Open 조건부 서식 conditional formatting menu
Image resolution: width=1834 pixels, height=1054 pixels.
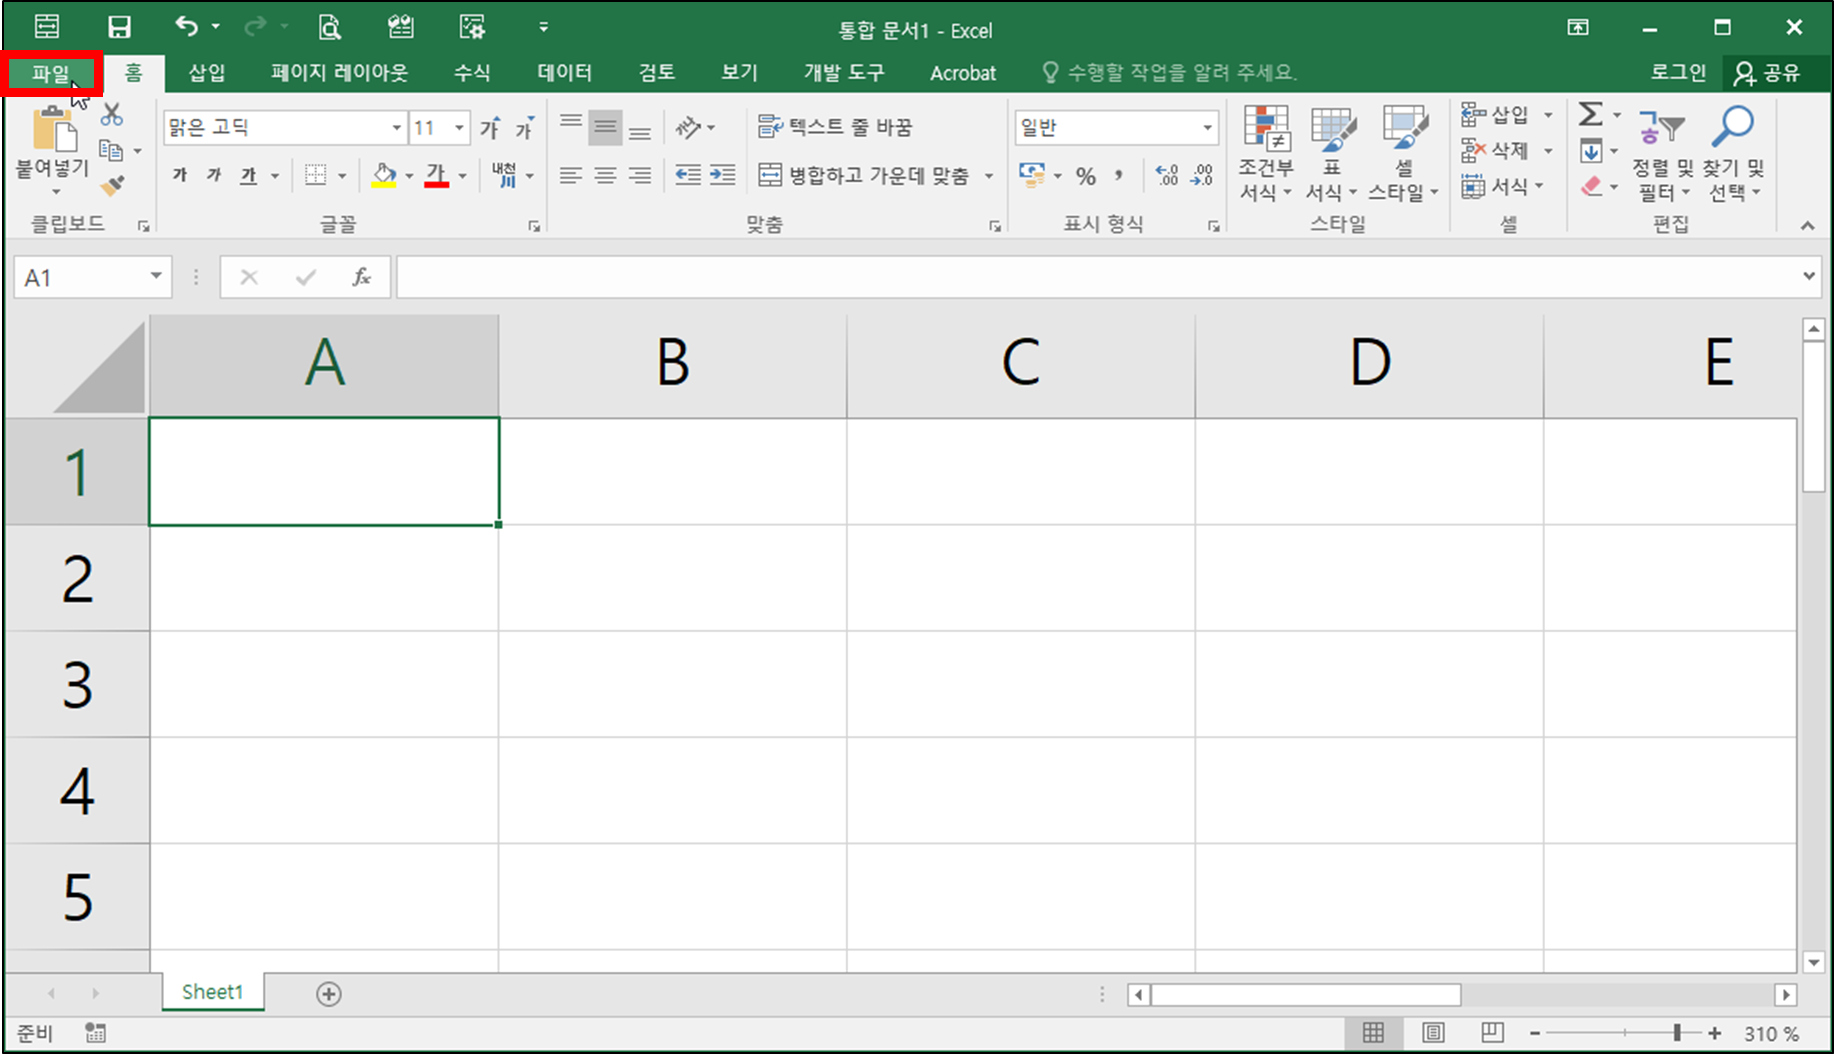pos(1266,153)
